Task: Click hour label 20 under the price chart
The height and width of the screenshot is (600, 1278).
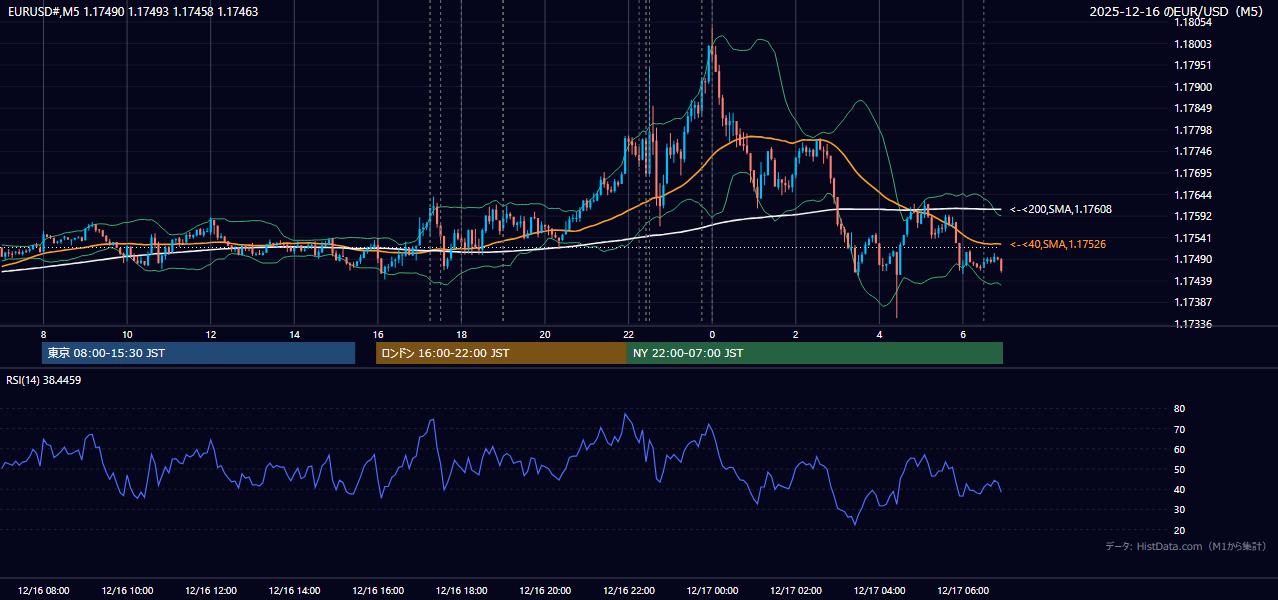Action: 545,334
